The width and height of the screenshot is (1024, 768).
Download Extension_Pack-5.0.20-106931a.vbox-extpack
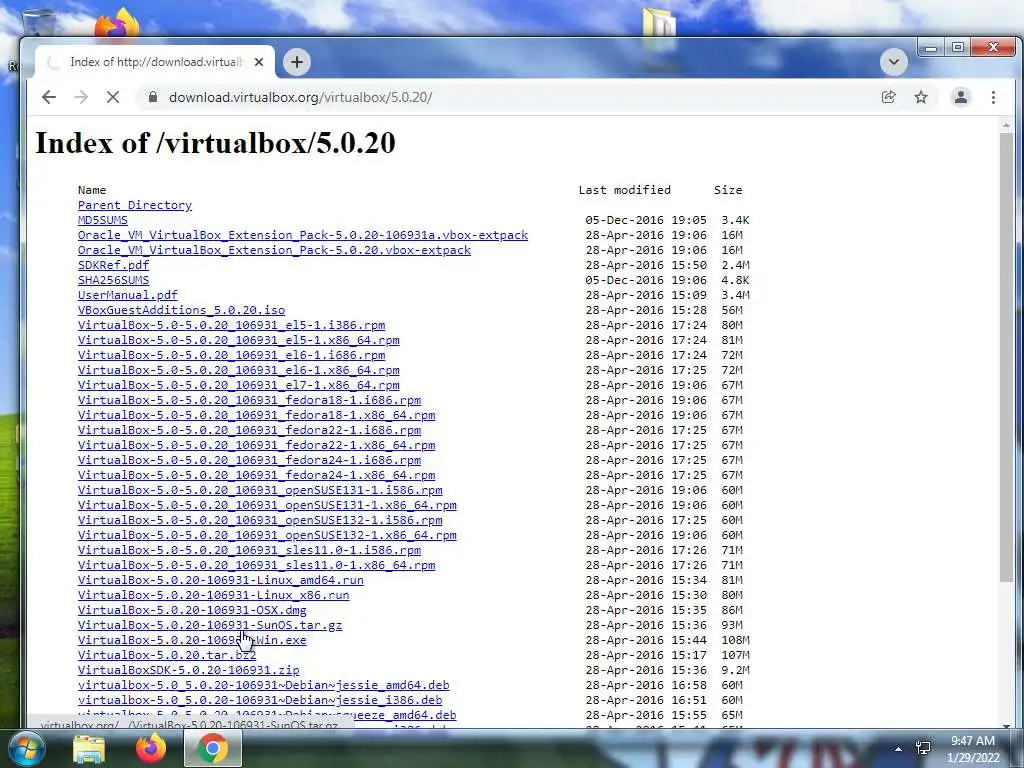(303, 235)
